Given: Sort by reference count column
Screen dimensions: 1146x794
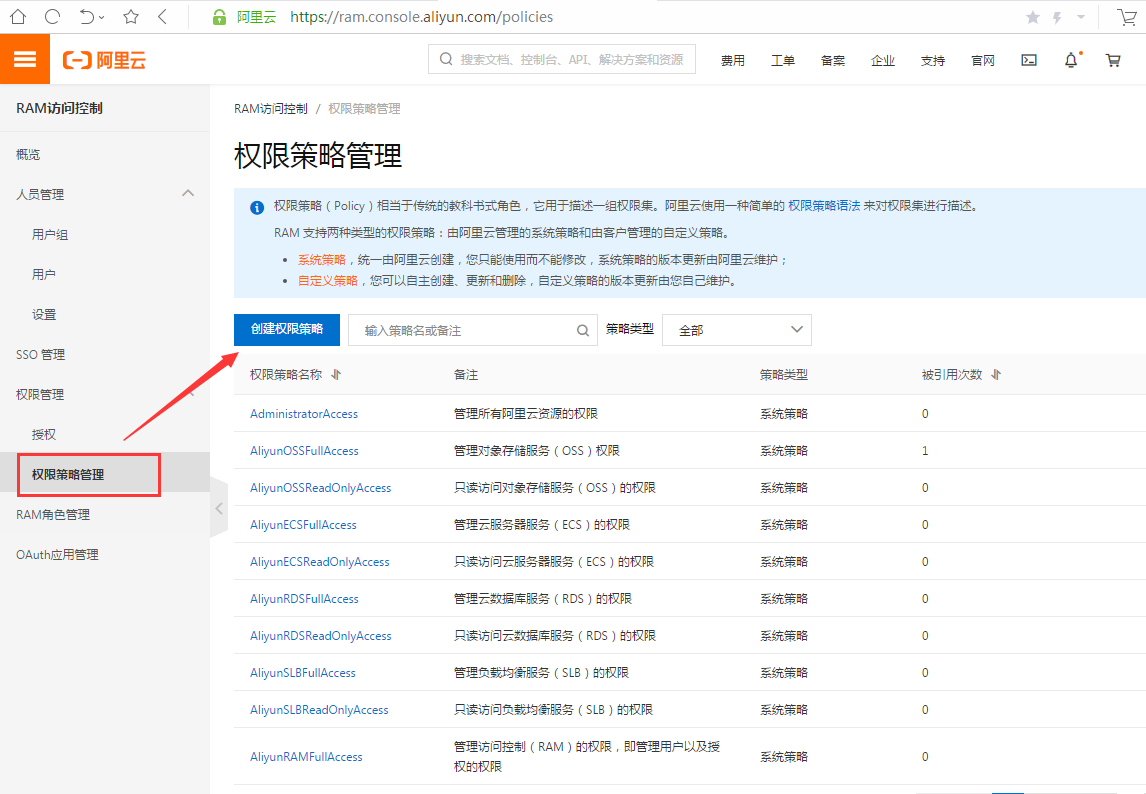Looking at the screenshot, I should (996, 374).
